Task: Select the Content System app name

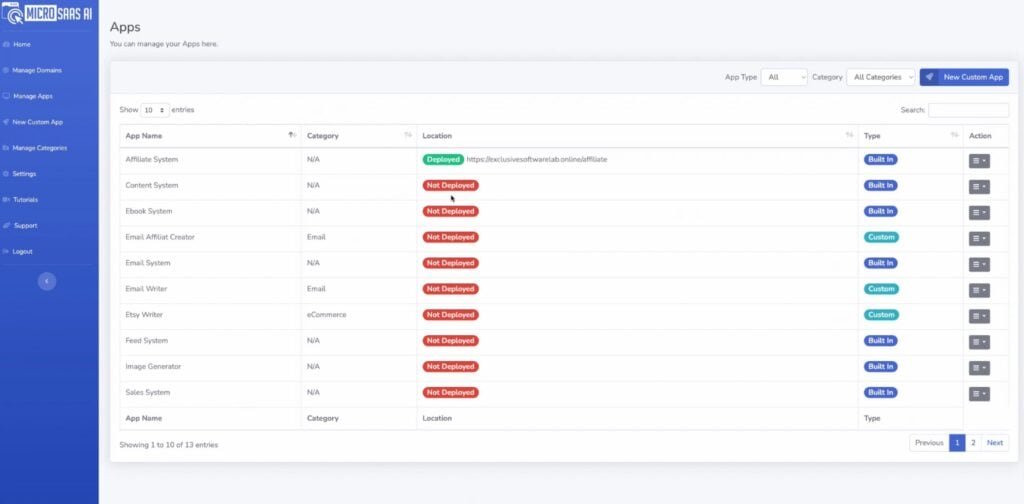Action: (152, 185)
